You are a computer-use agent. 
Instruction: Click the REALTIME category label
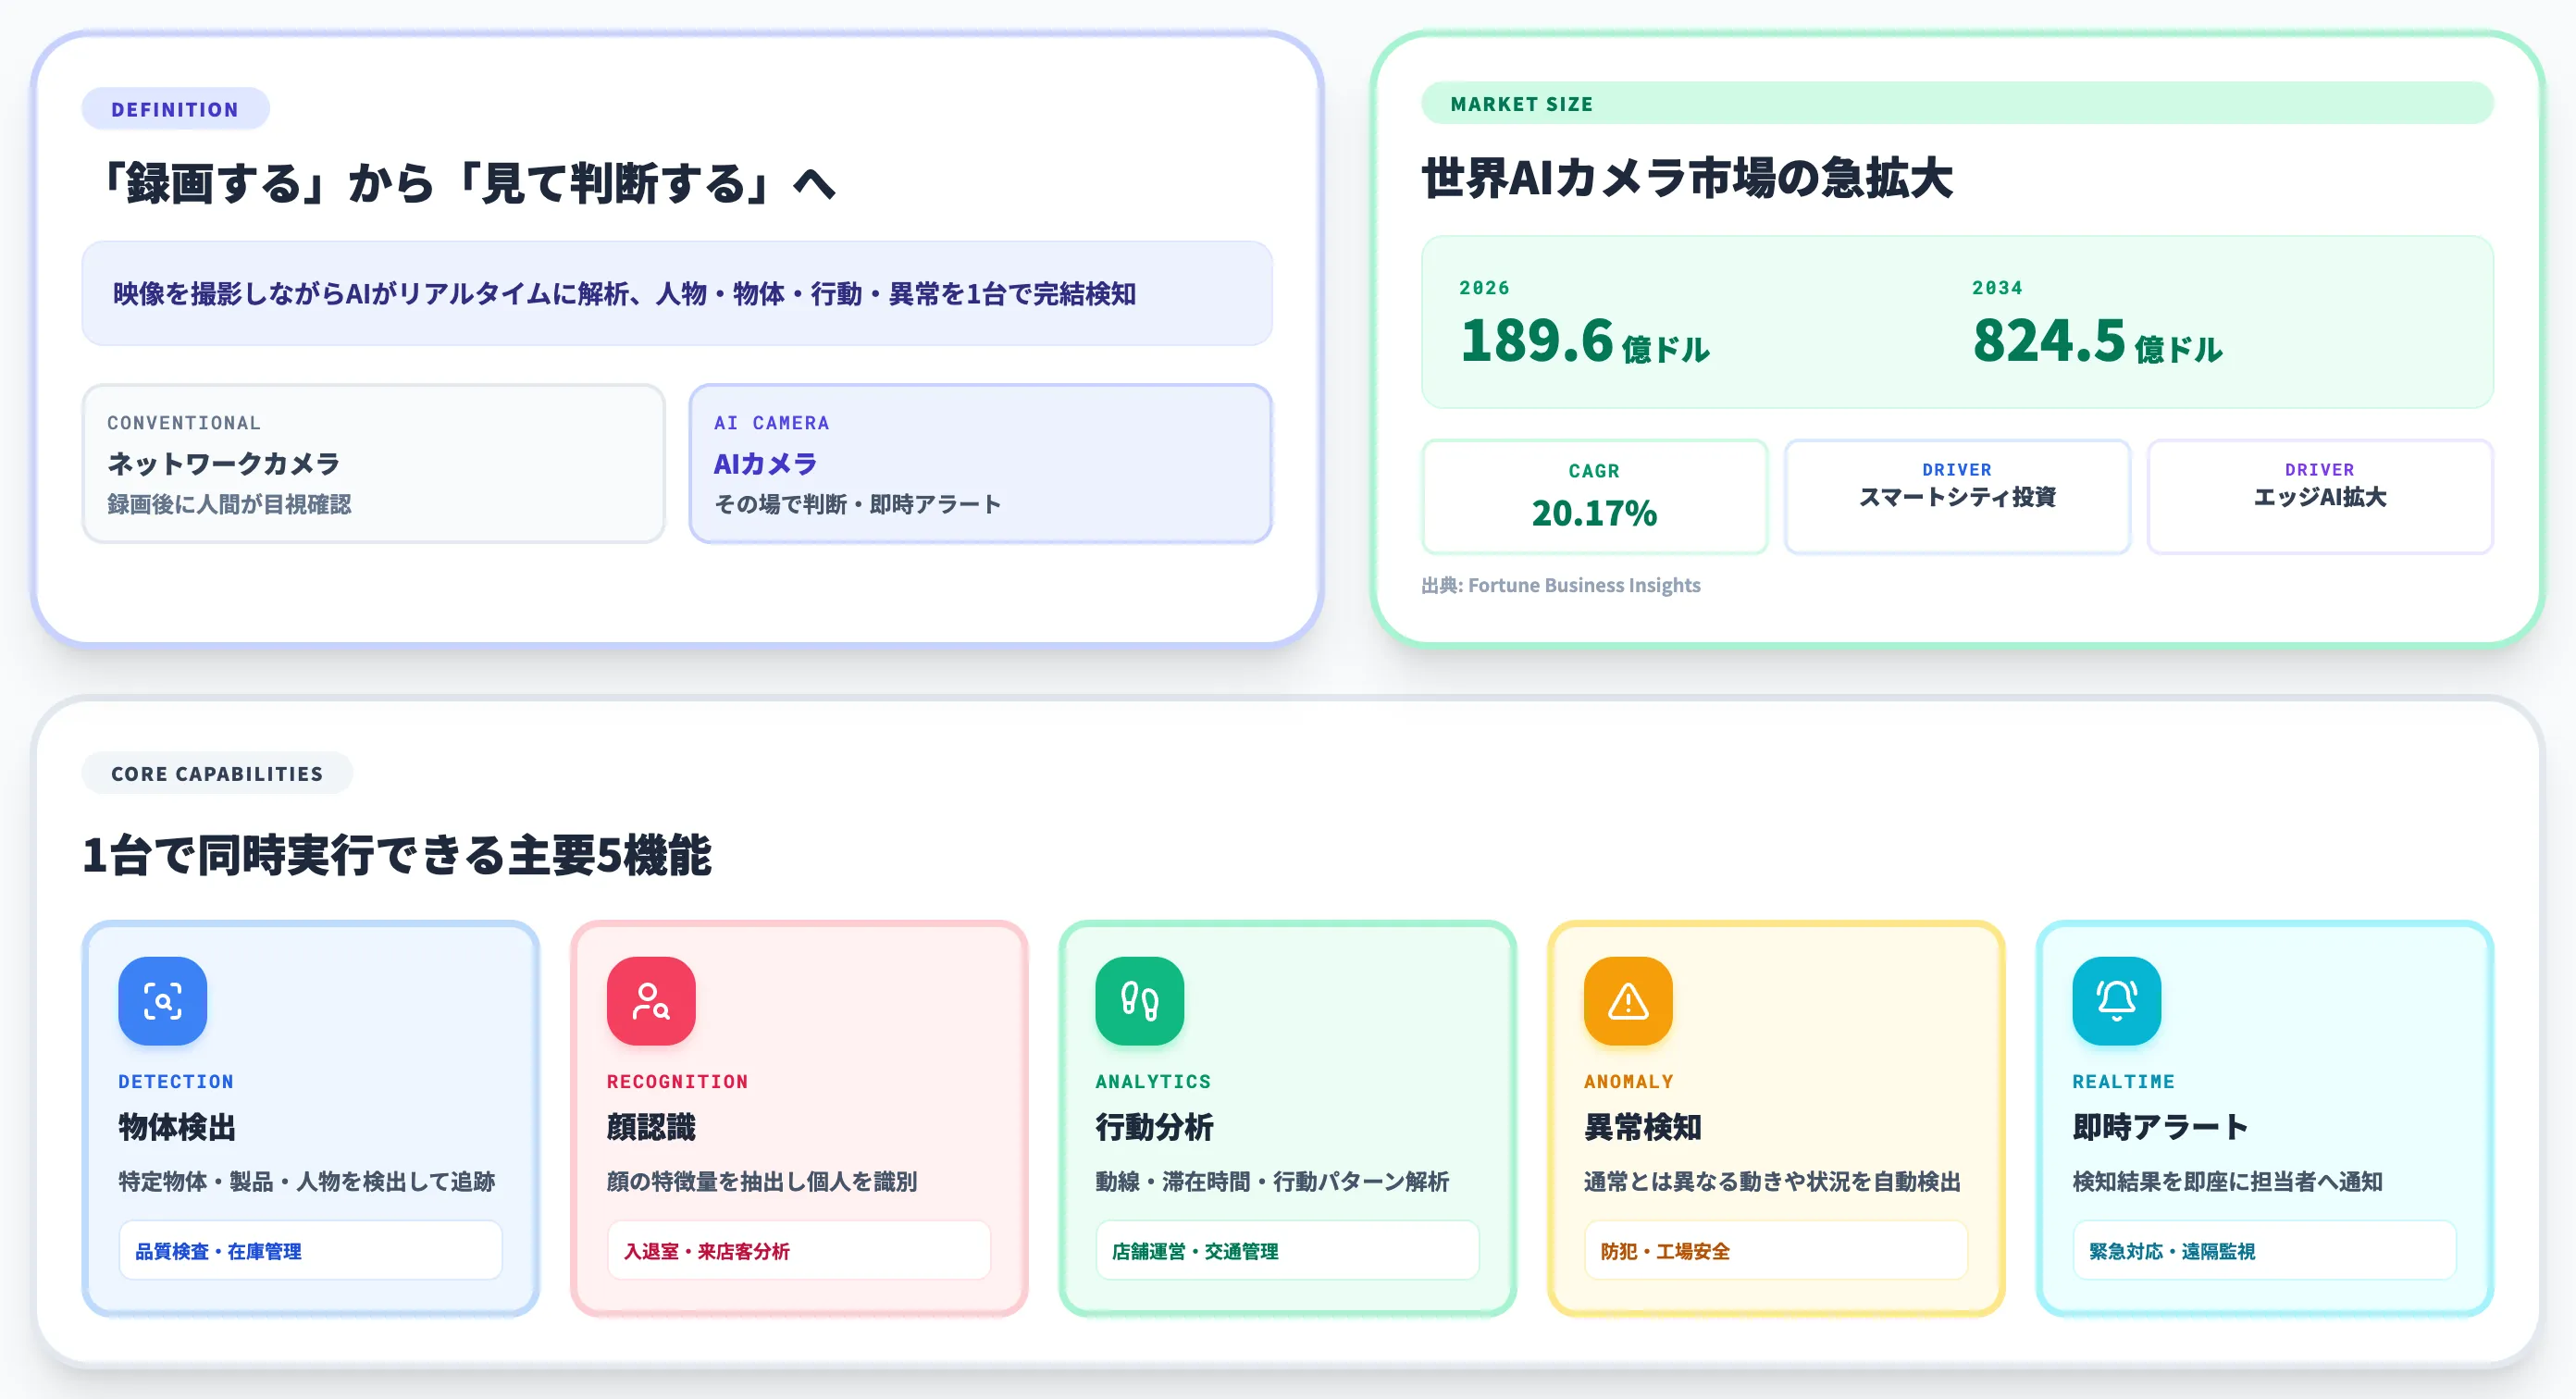coord(2124,1081)
